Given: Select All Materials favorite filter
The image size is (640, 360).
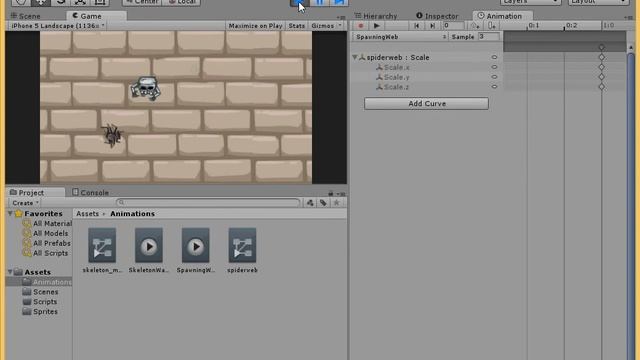Looking at the screenshot, I should [x=48, y=224].
